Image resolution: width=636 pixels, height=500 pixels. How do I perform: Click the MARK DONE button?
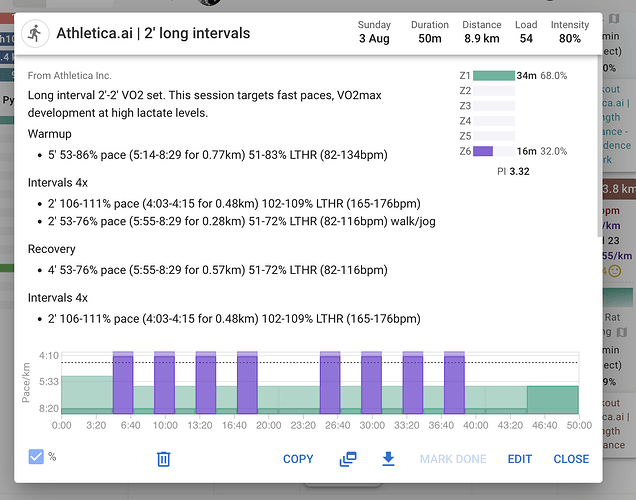pos(453,459)
